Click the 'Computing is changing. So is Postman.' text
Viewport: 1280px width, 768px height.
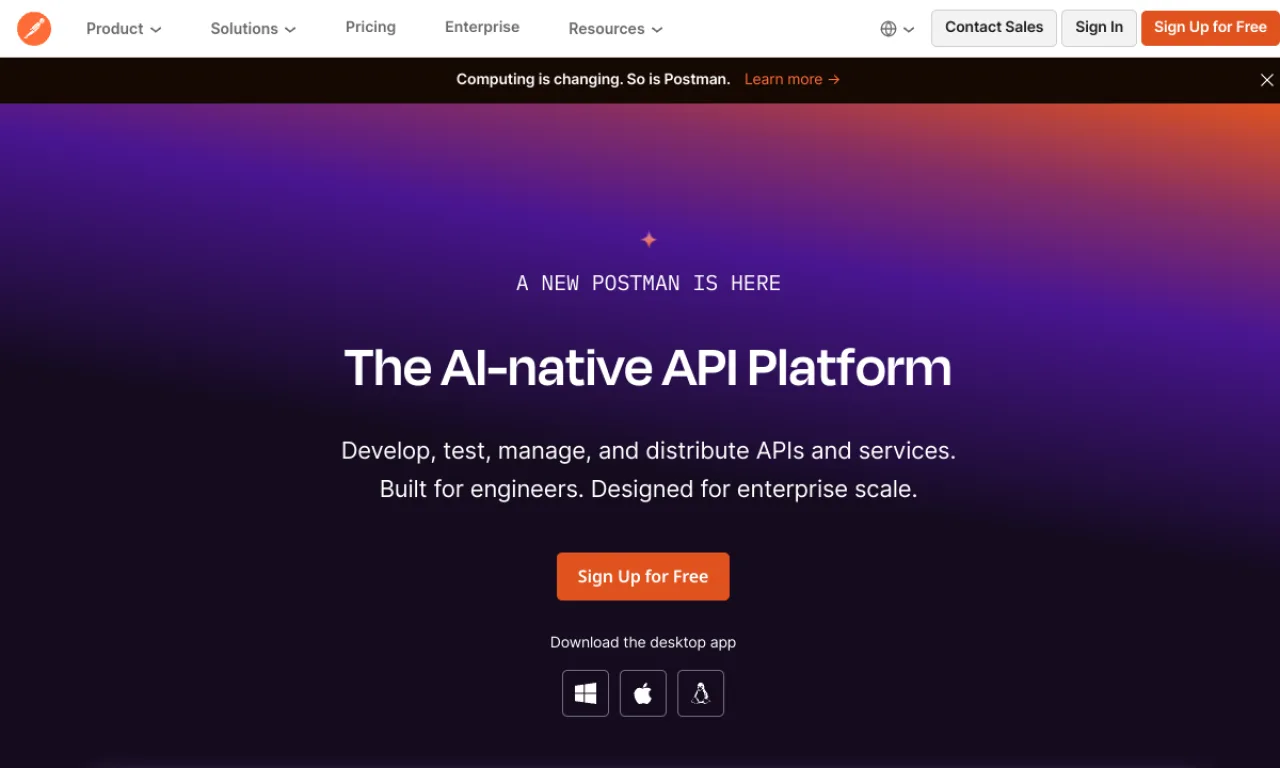[x=593, y=79]
